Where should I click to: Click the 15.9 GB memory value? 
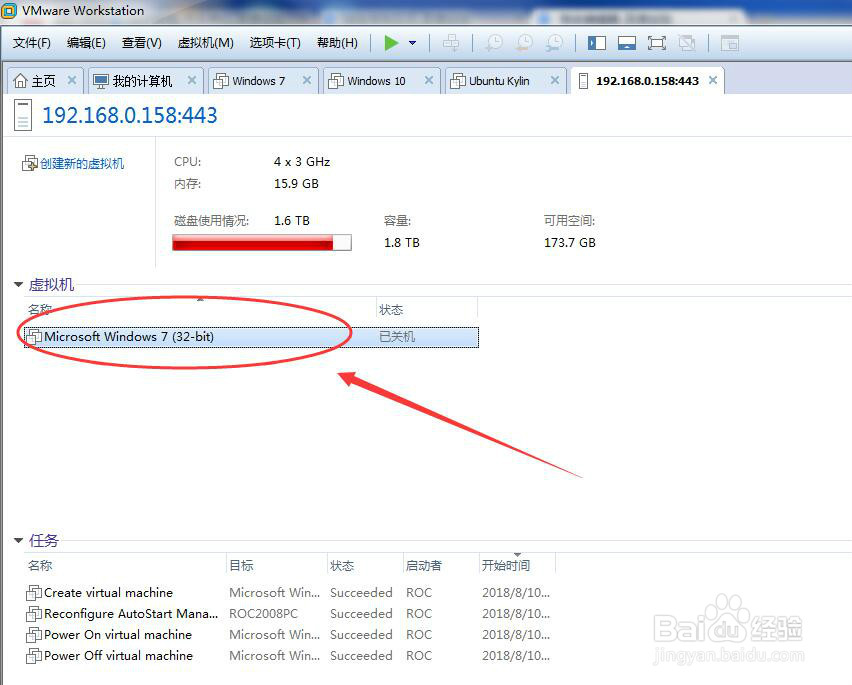(x=296, y=184)
